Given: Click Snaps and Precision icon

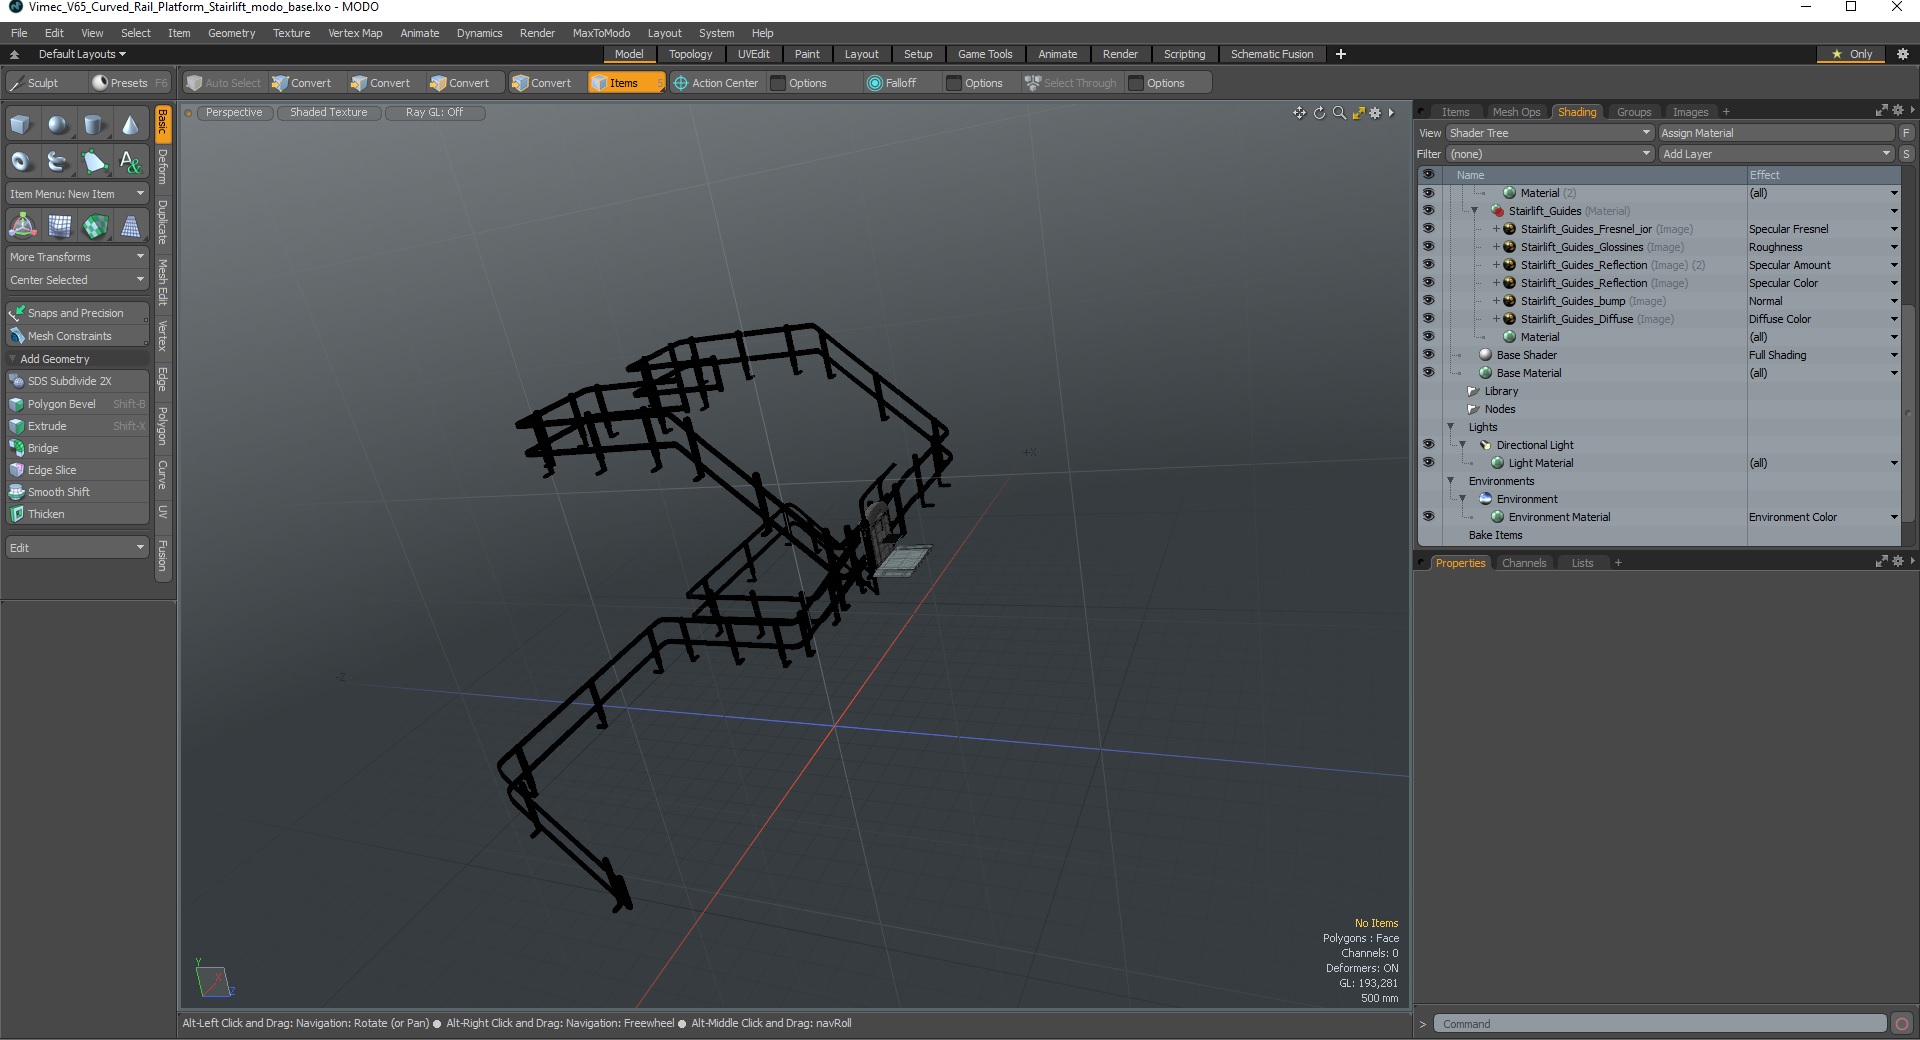Looking at the screenshot, I should point(17,313).
